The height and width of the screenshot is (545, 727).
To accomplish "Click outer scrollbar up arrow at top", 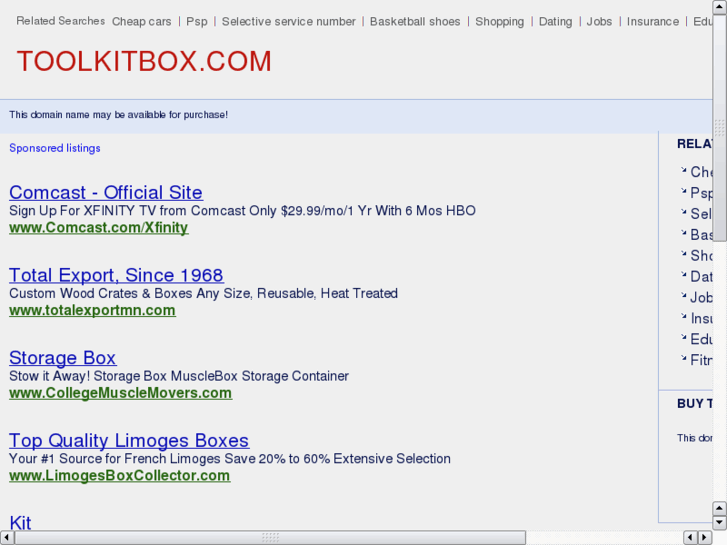I will point(720,7).
